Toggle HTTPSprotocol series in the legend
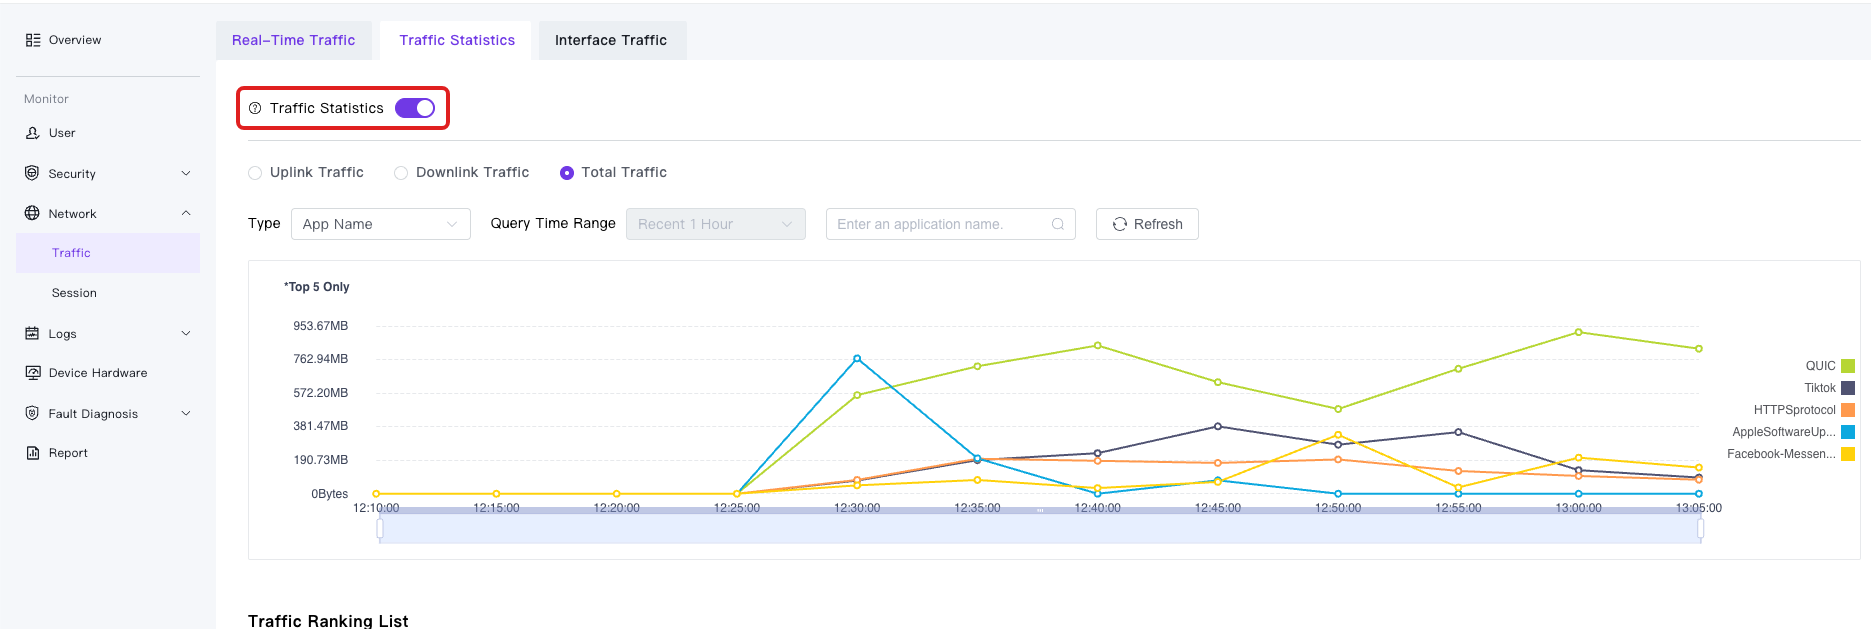The width and height of the screenshot is (1871, 629). click(1804, 410)
